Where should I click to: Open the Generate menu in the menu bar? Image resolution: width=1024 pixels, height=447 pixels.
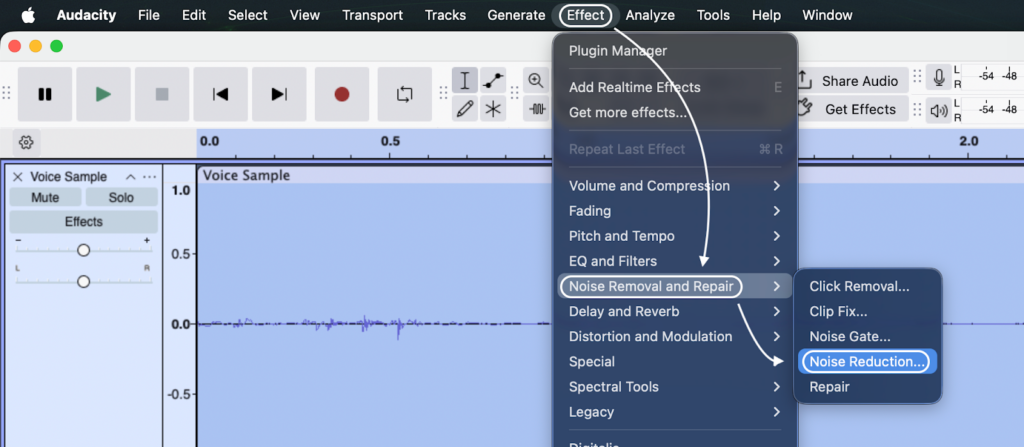coord(516,15)
